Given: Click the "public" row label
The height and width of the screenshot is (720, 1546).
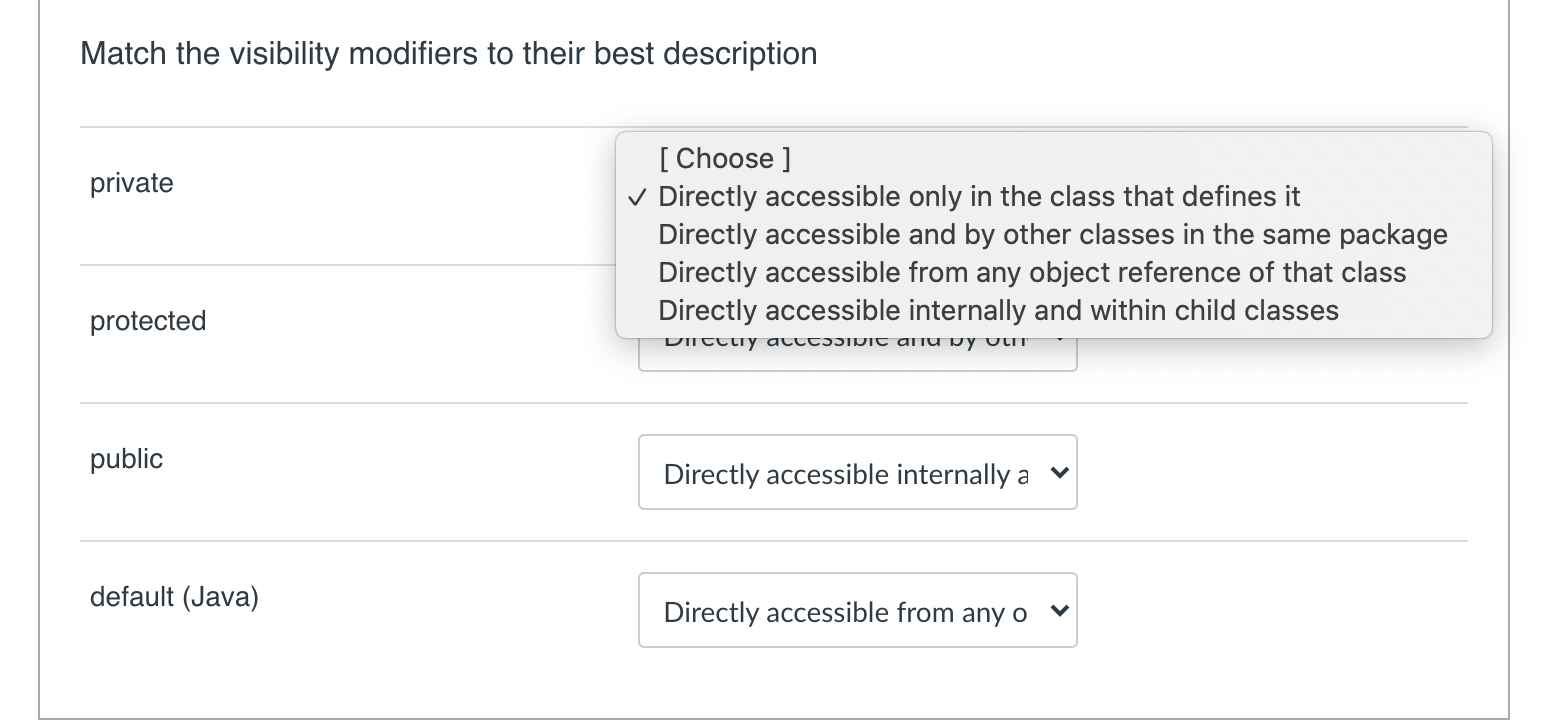Looking at the screenshot, I should pyautogui.click(x=125, y=458).
